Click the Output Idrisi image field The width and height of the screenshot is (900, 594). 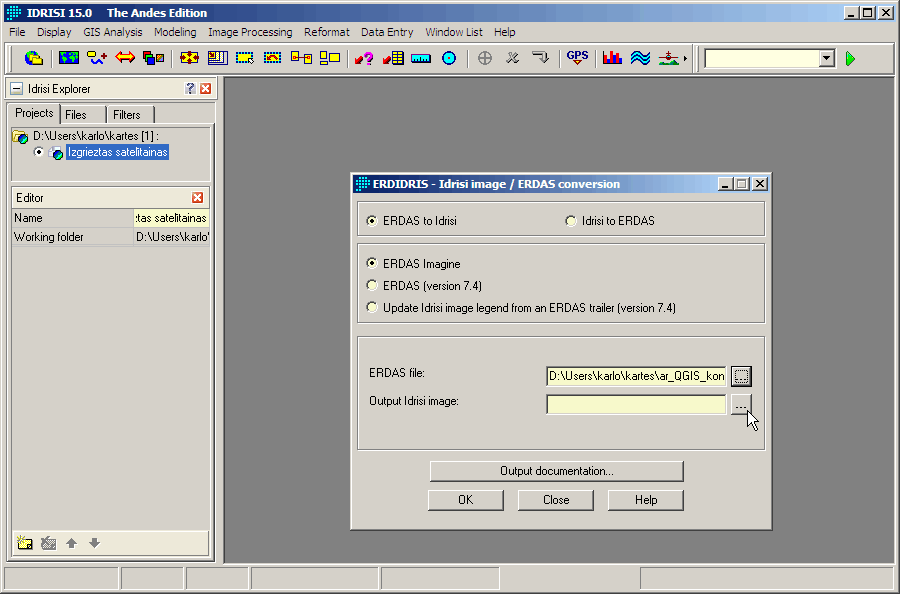pos(636,405)
